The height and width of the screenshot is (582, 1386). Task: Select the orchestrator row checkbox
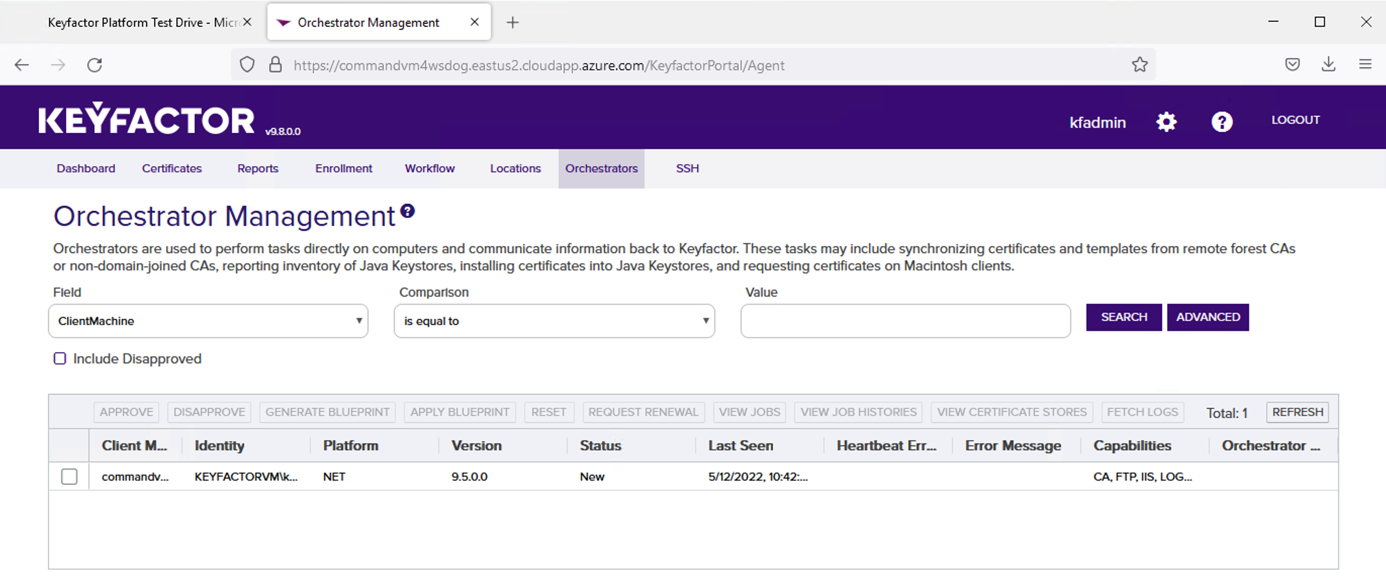[x=69, y=477]
